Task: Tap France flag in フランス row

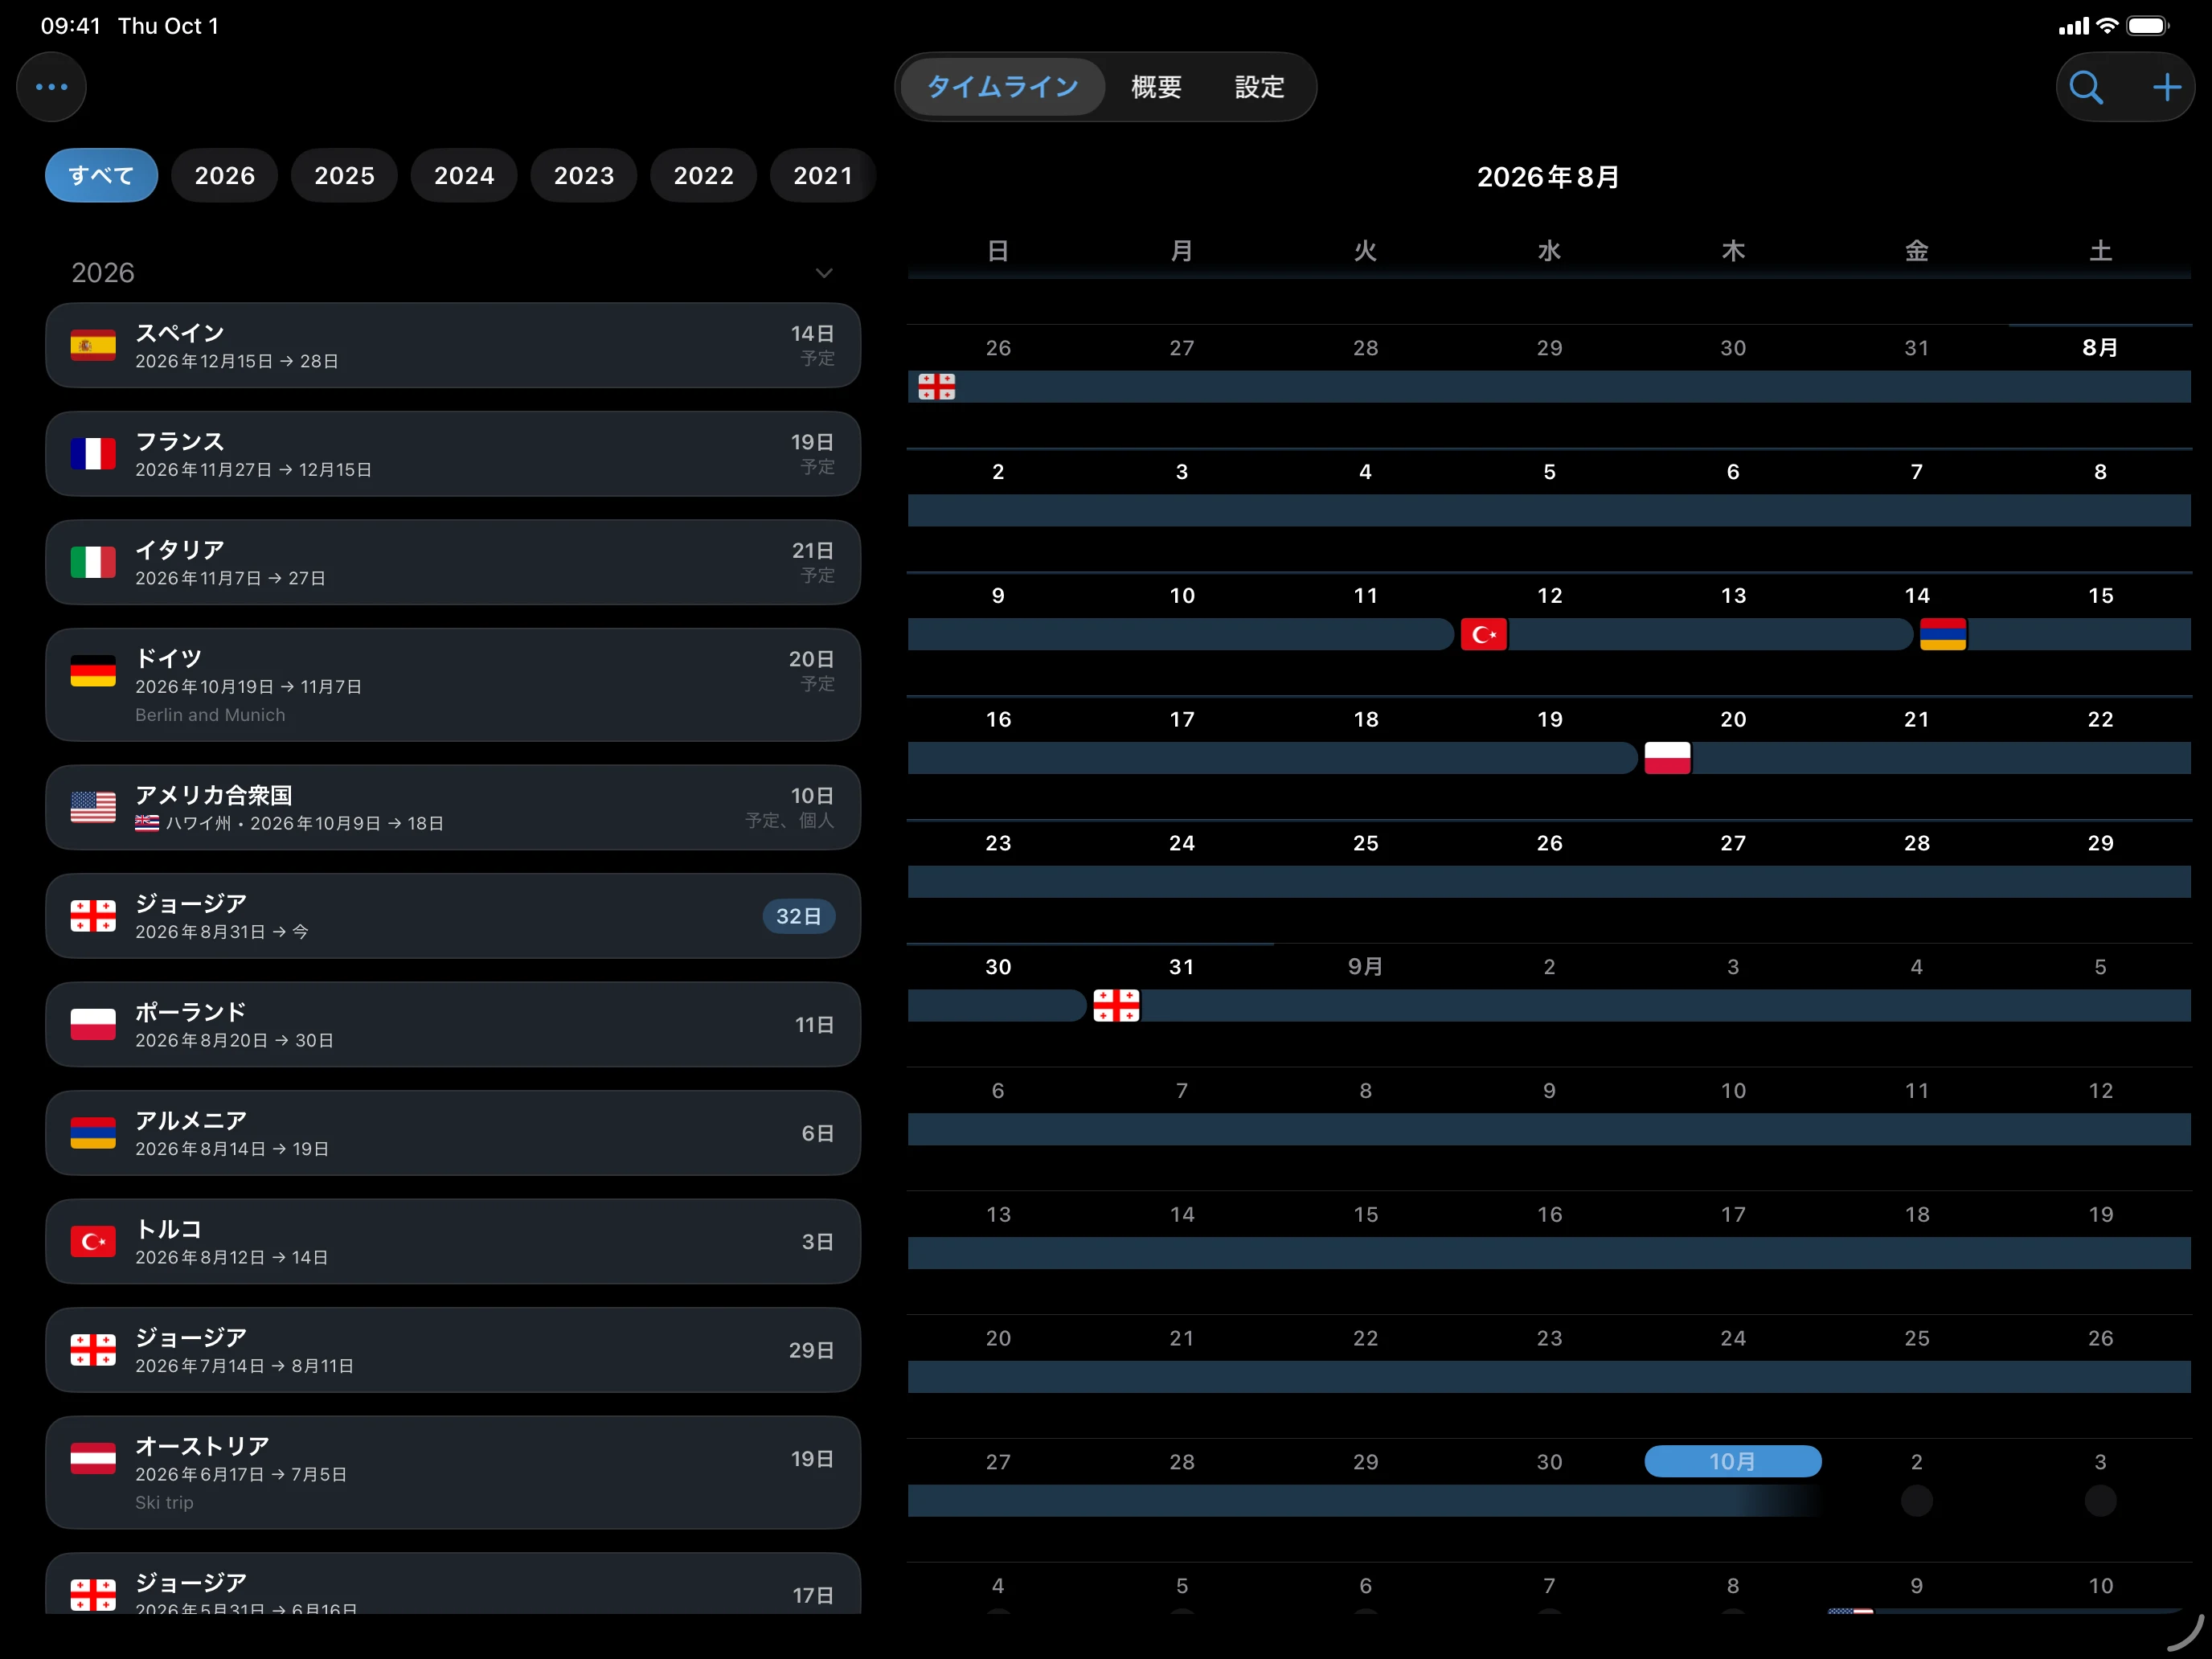Action: (x=93, y=454)
